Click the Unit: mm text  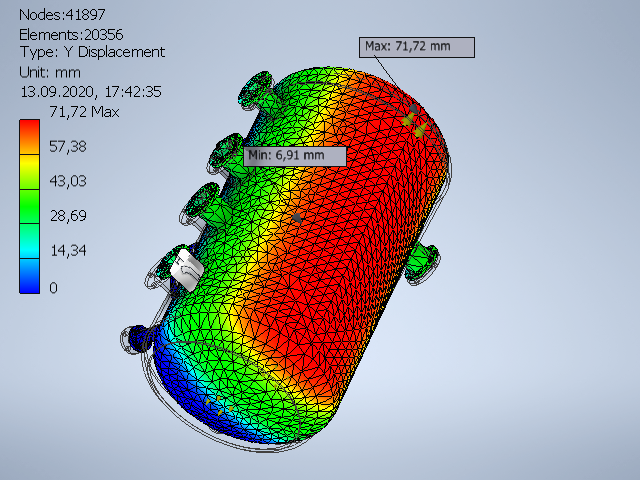[50, 73]
